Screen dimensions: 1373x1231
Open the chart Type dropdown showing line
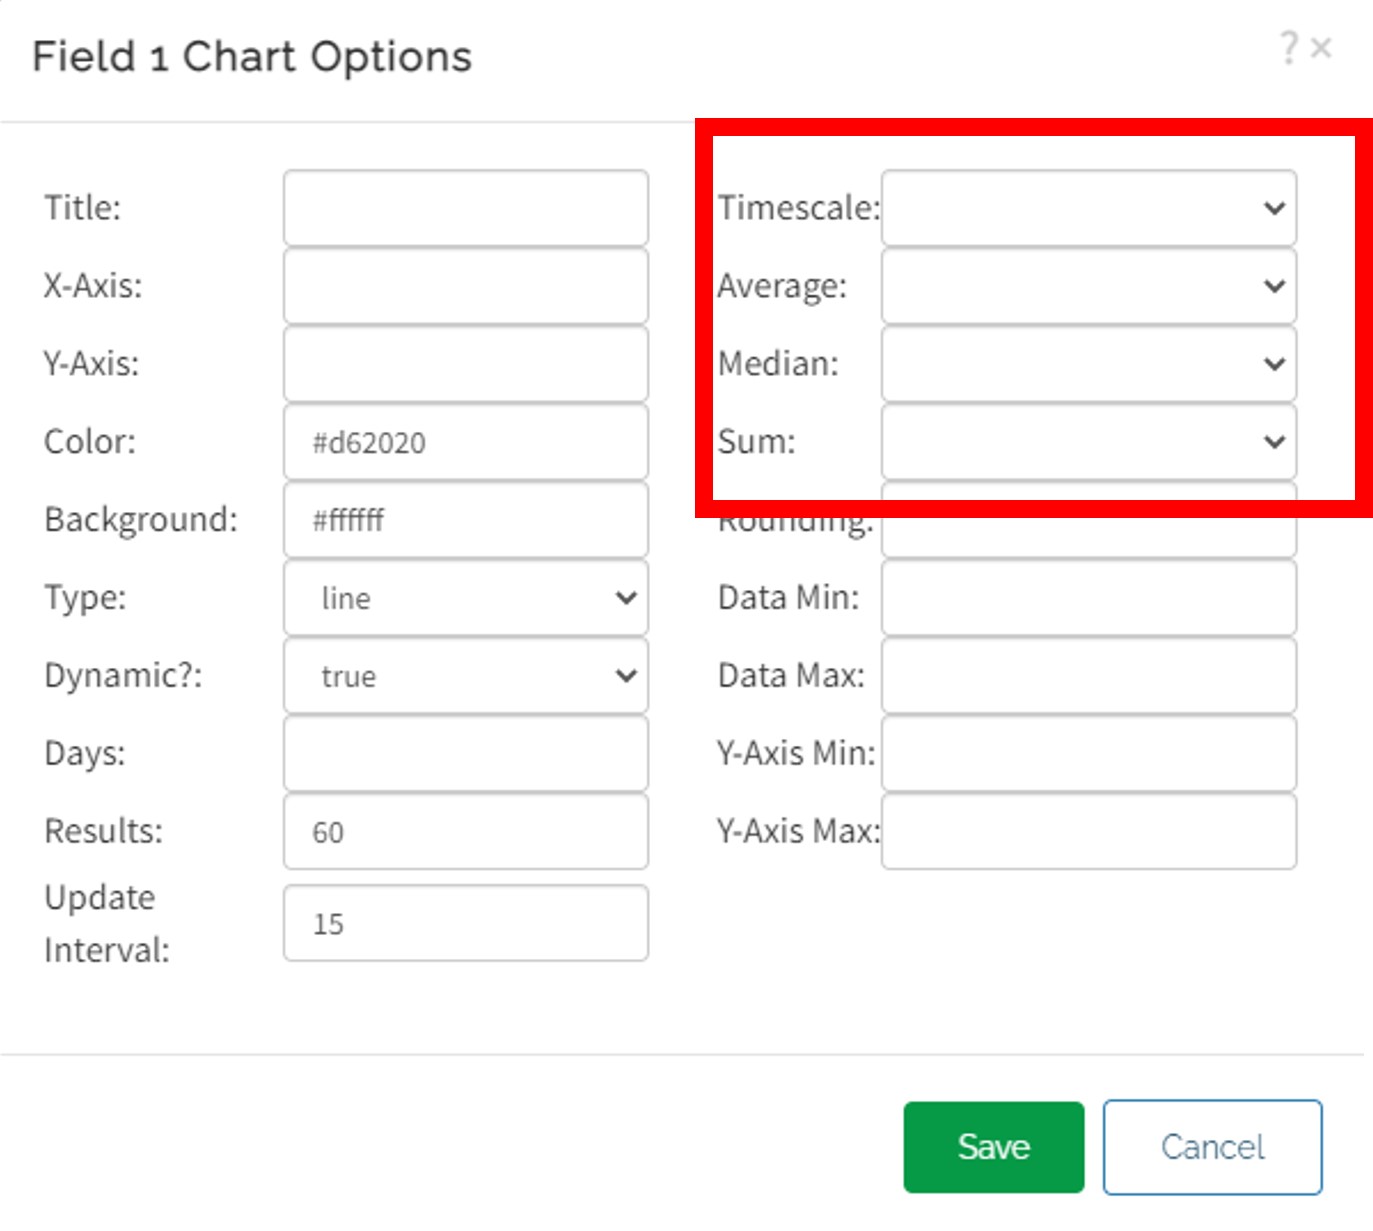click(x=466, y=598)
